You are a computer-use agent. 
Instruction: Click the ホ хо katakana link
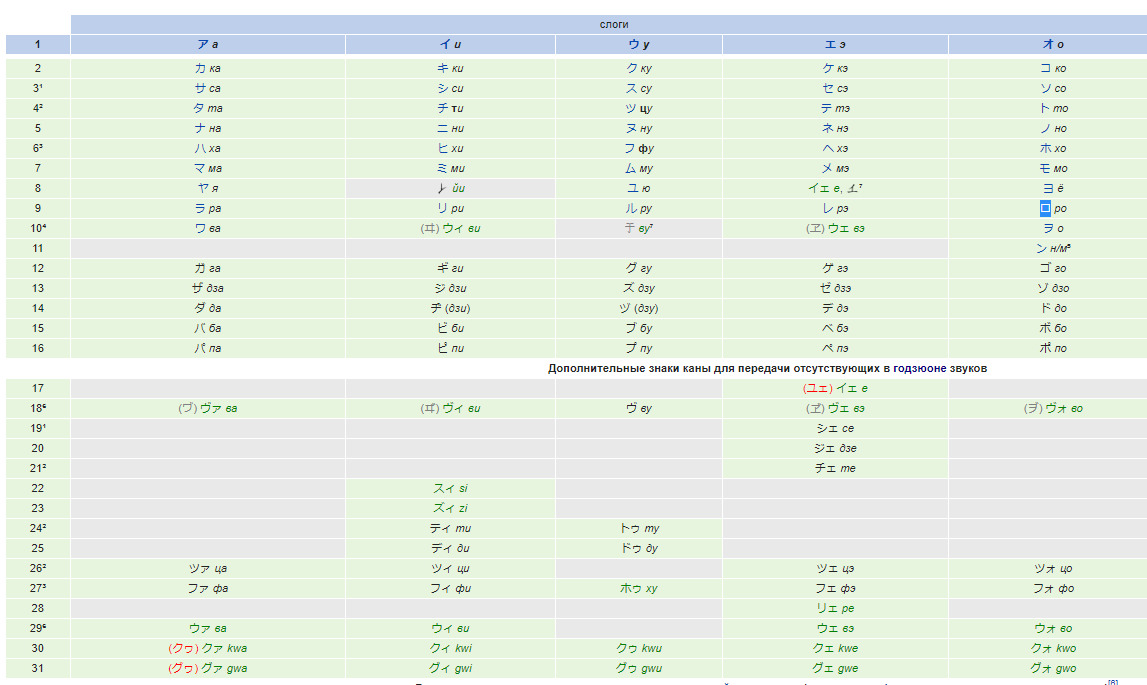pos(1046,148)
